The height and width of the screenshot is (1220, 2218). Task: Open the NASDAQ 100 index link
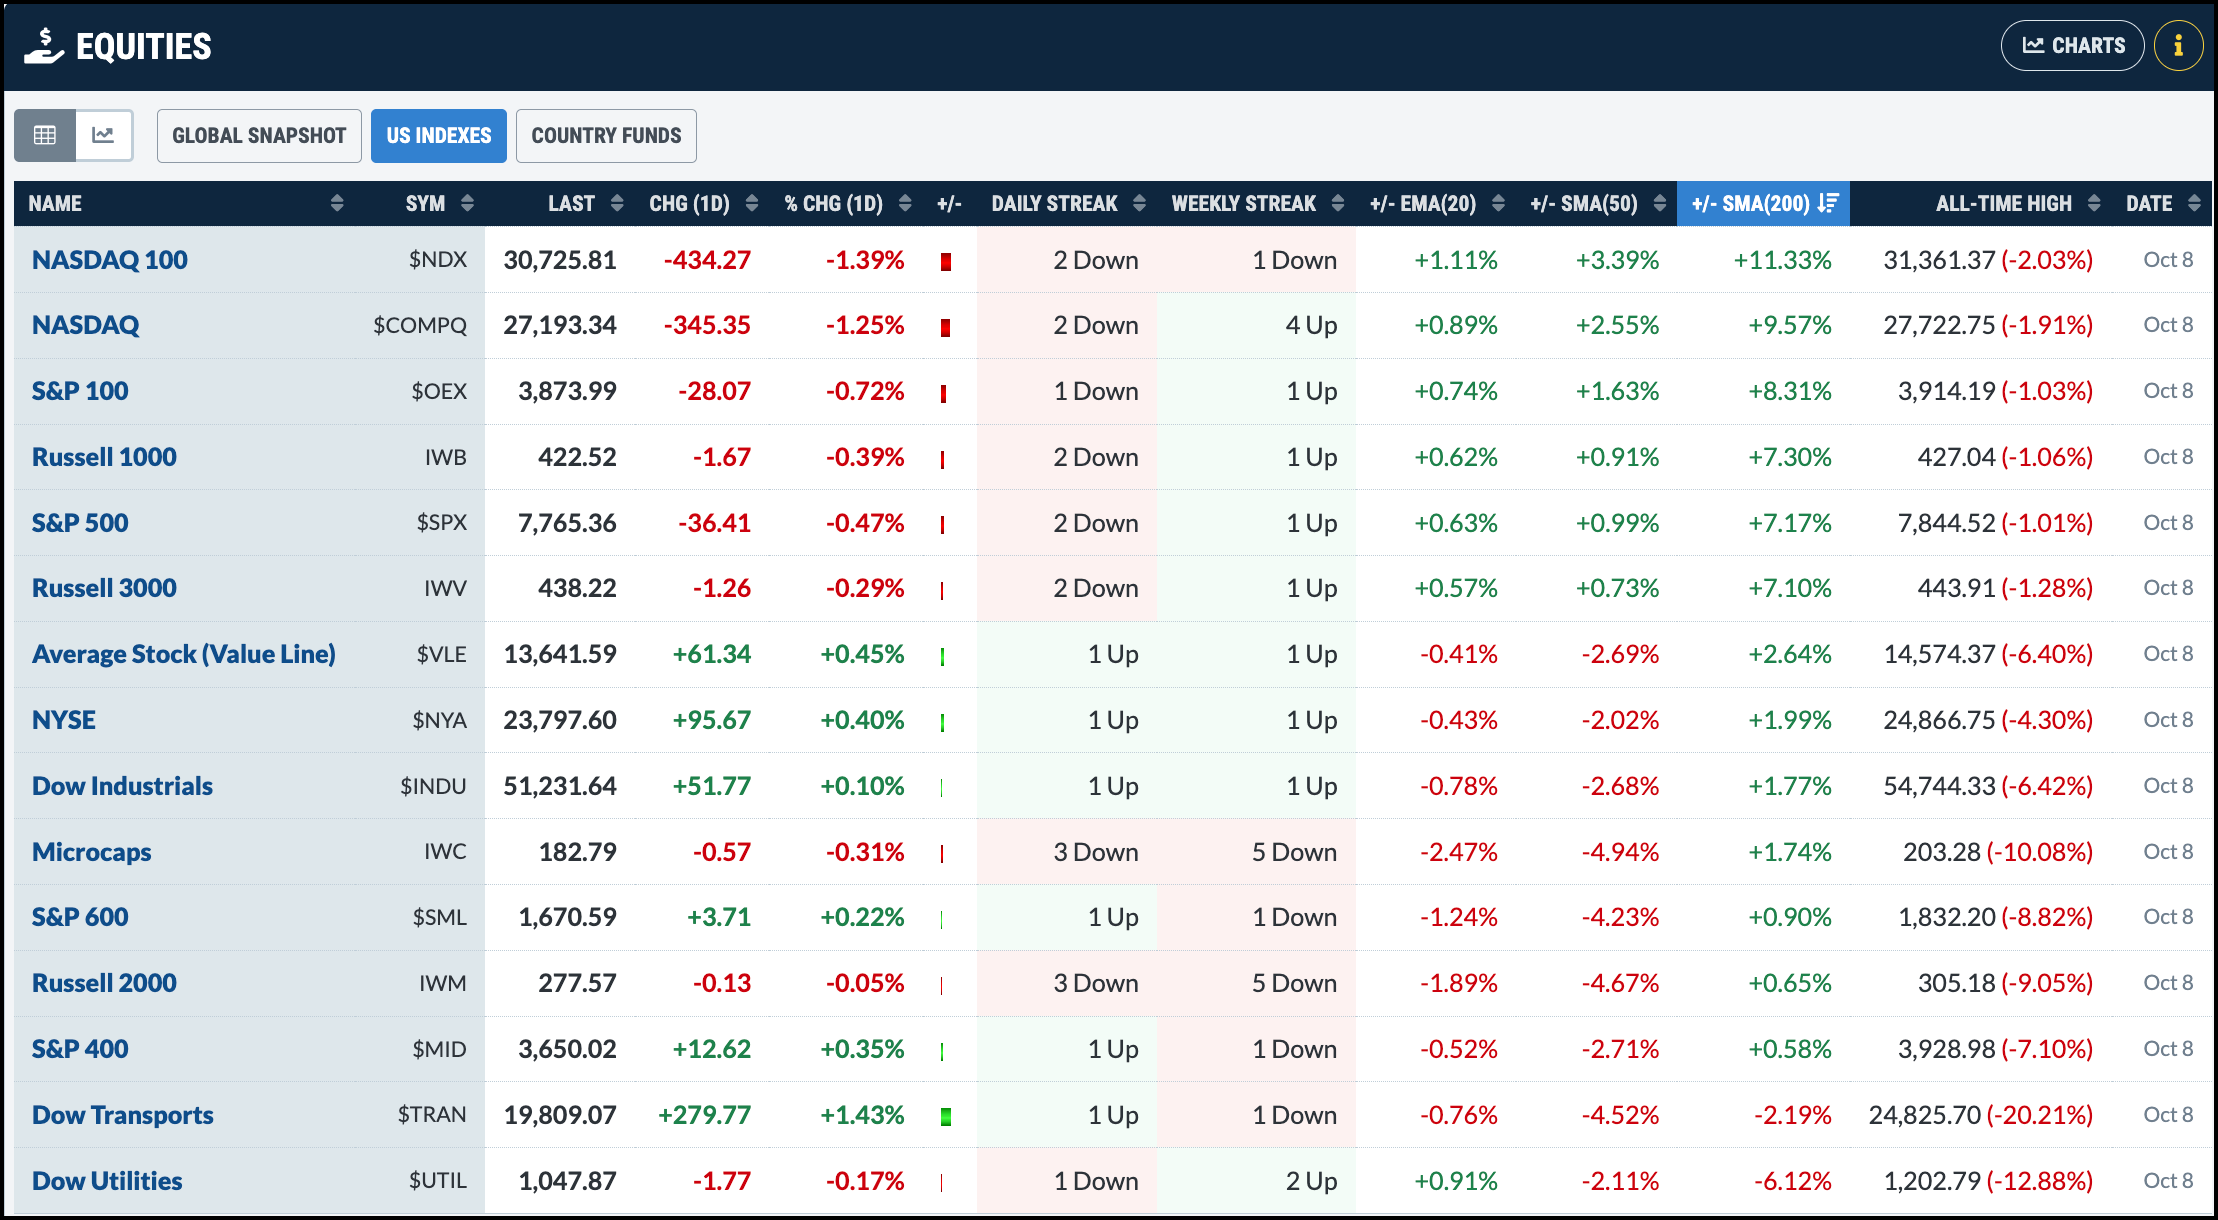[x=110, y=260]
